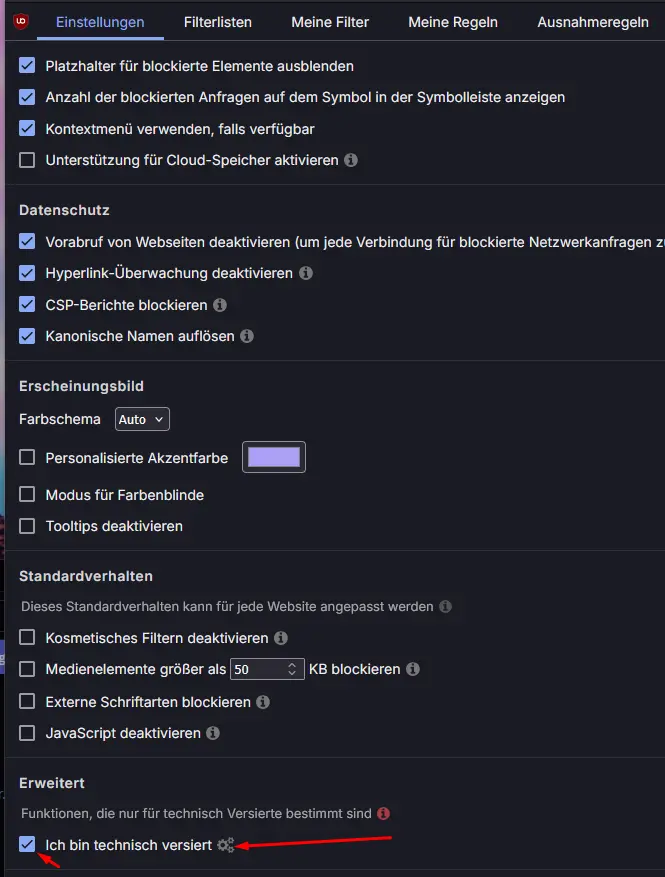Pick the purple accent color swatch

274,457
